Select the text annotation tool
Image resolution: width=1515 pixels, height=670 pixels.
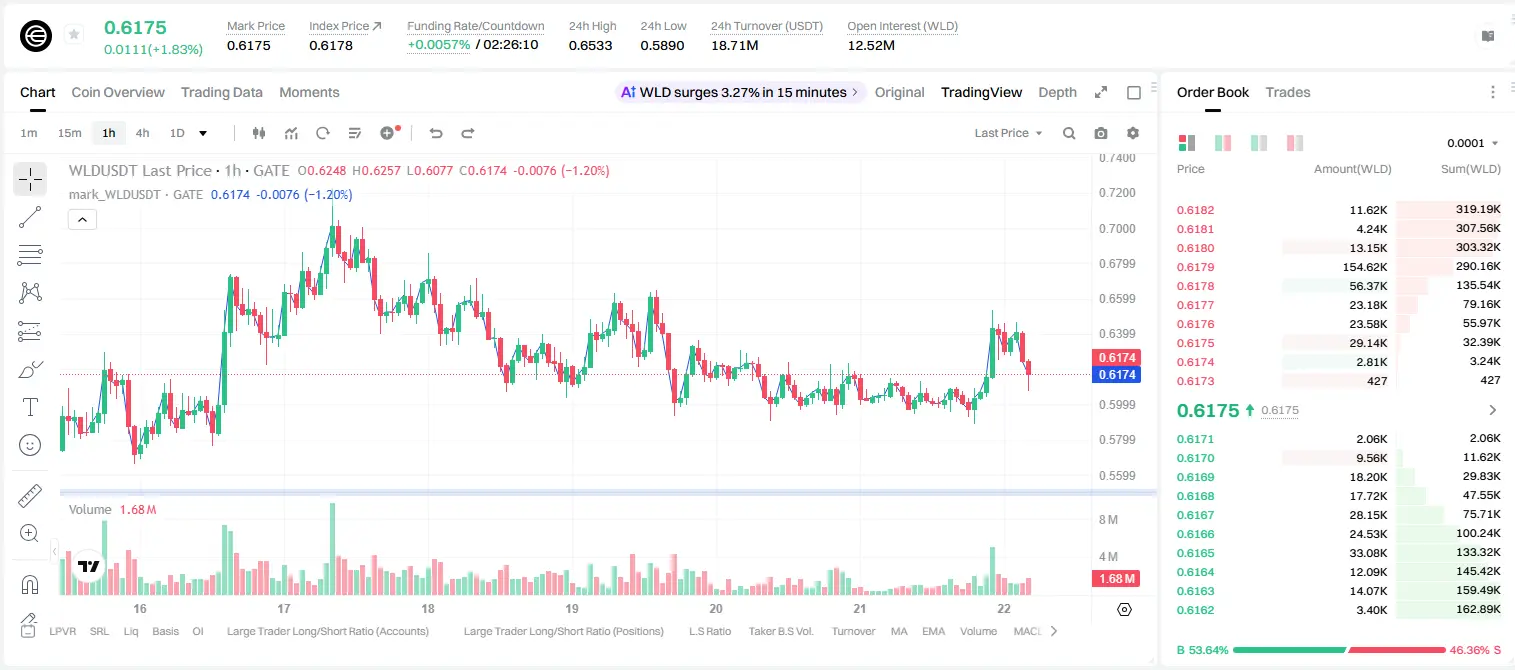click(30, 407)
